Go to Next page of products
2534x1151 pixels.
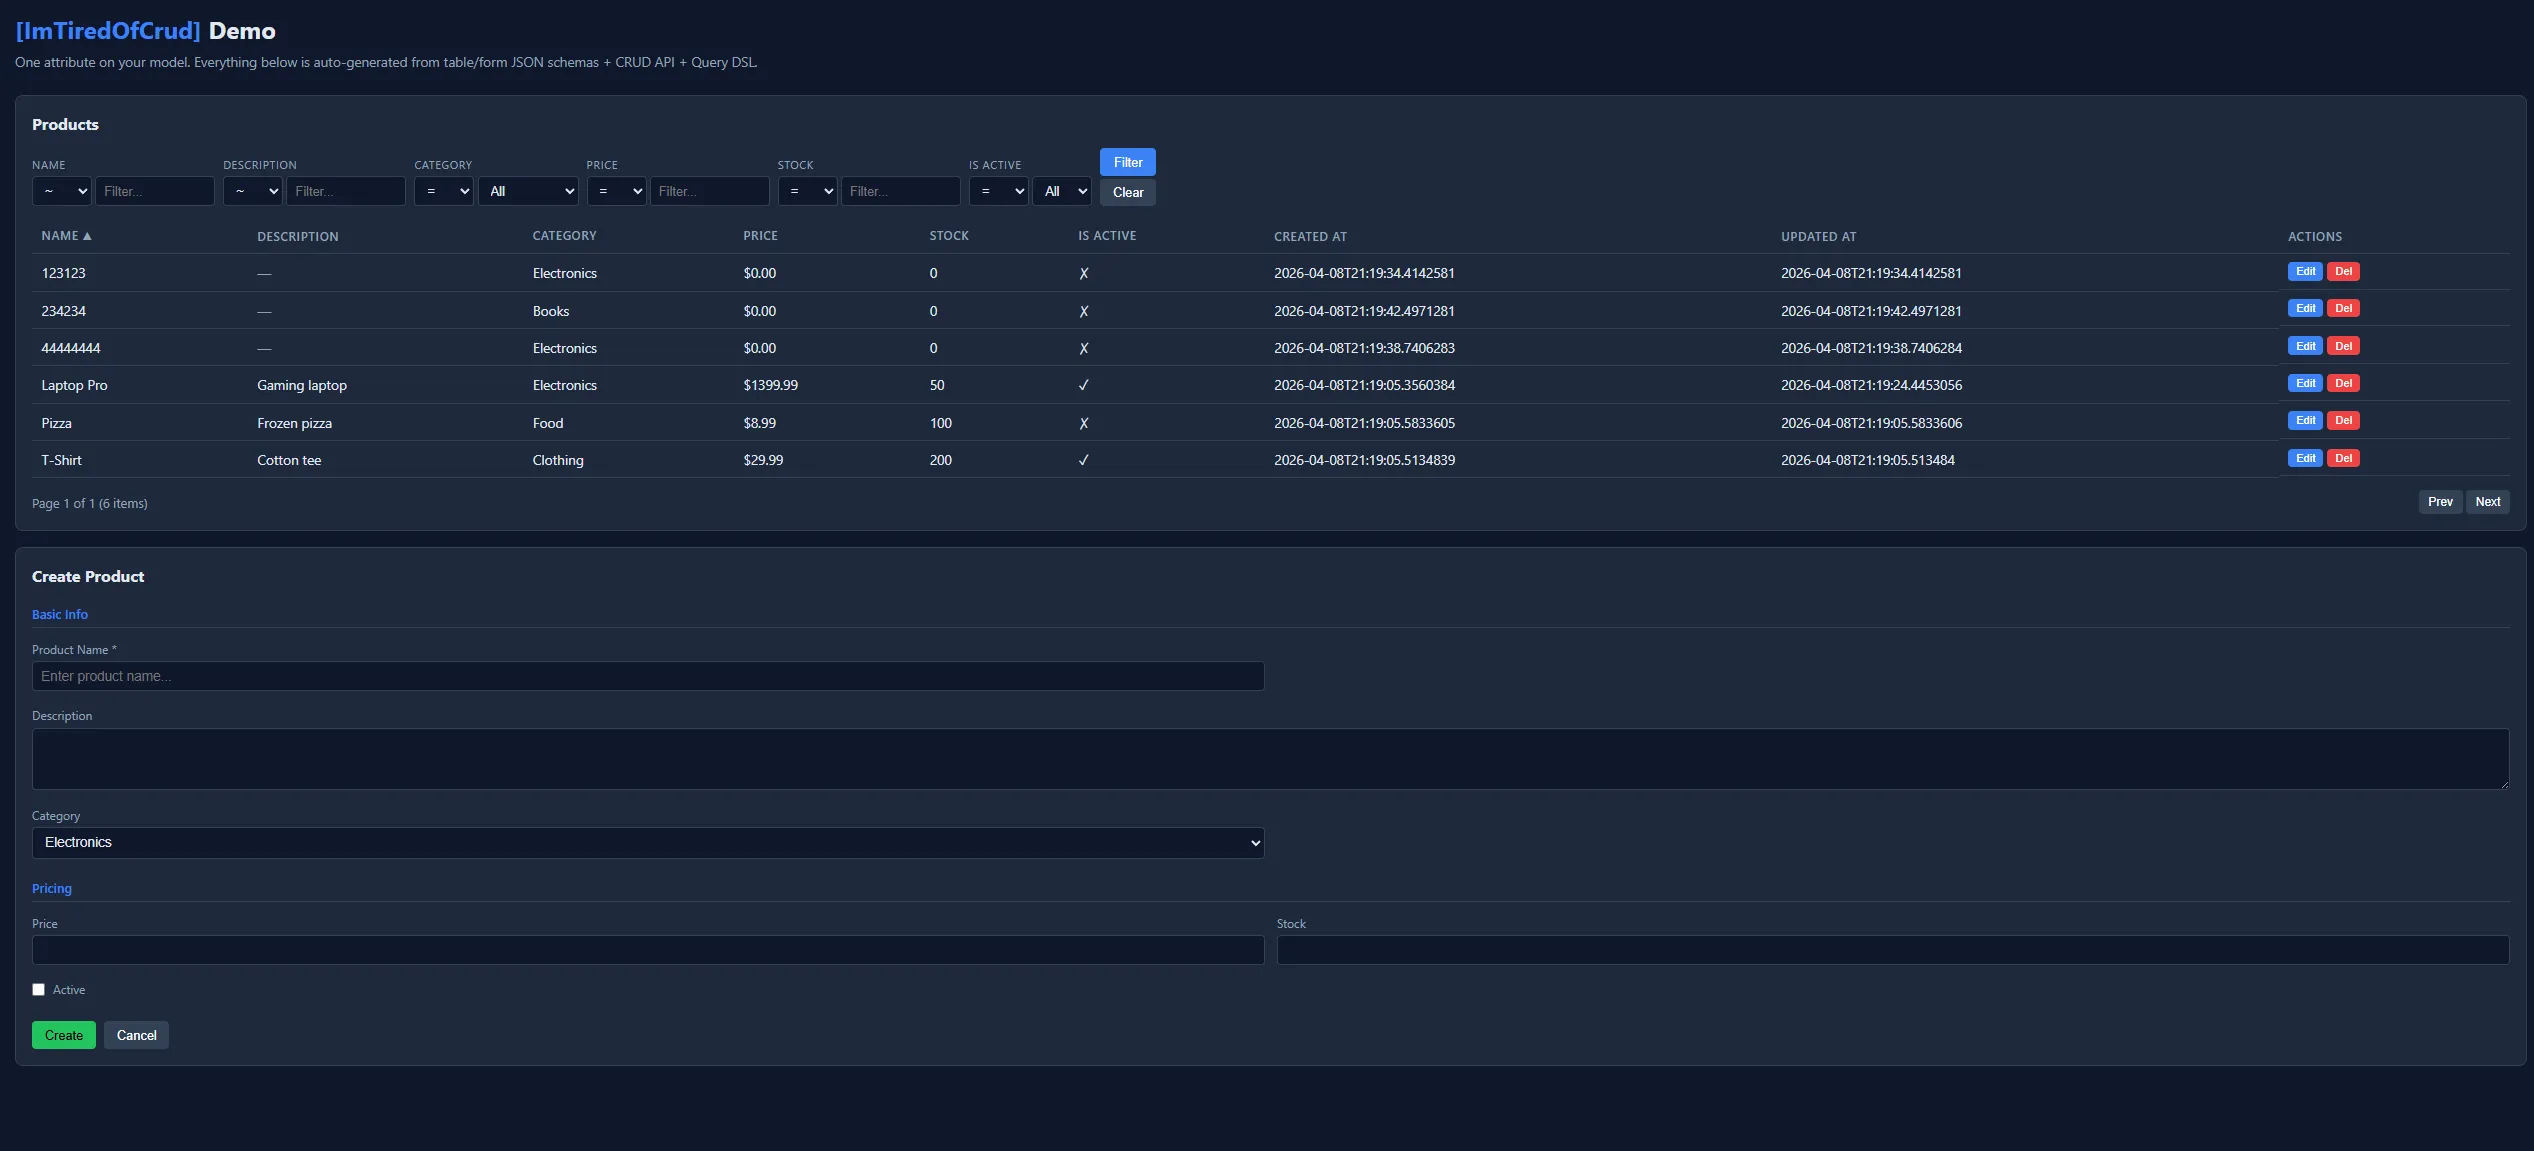pyautogui.click(x=2487, y=502)
